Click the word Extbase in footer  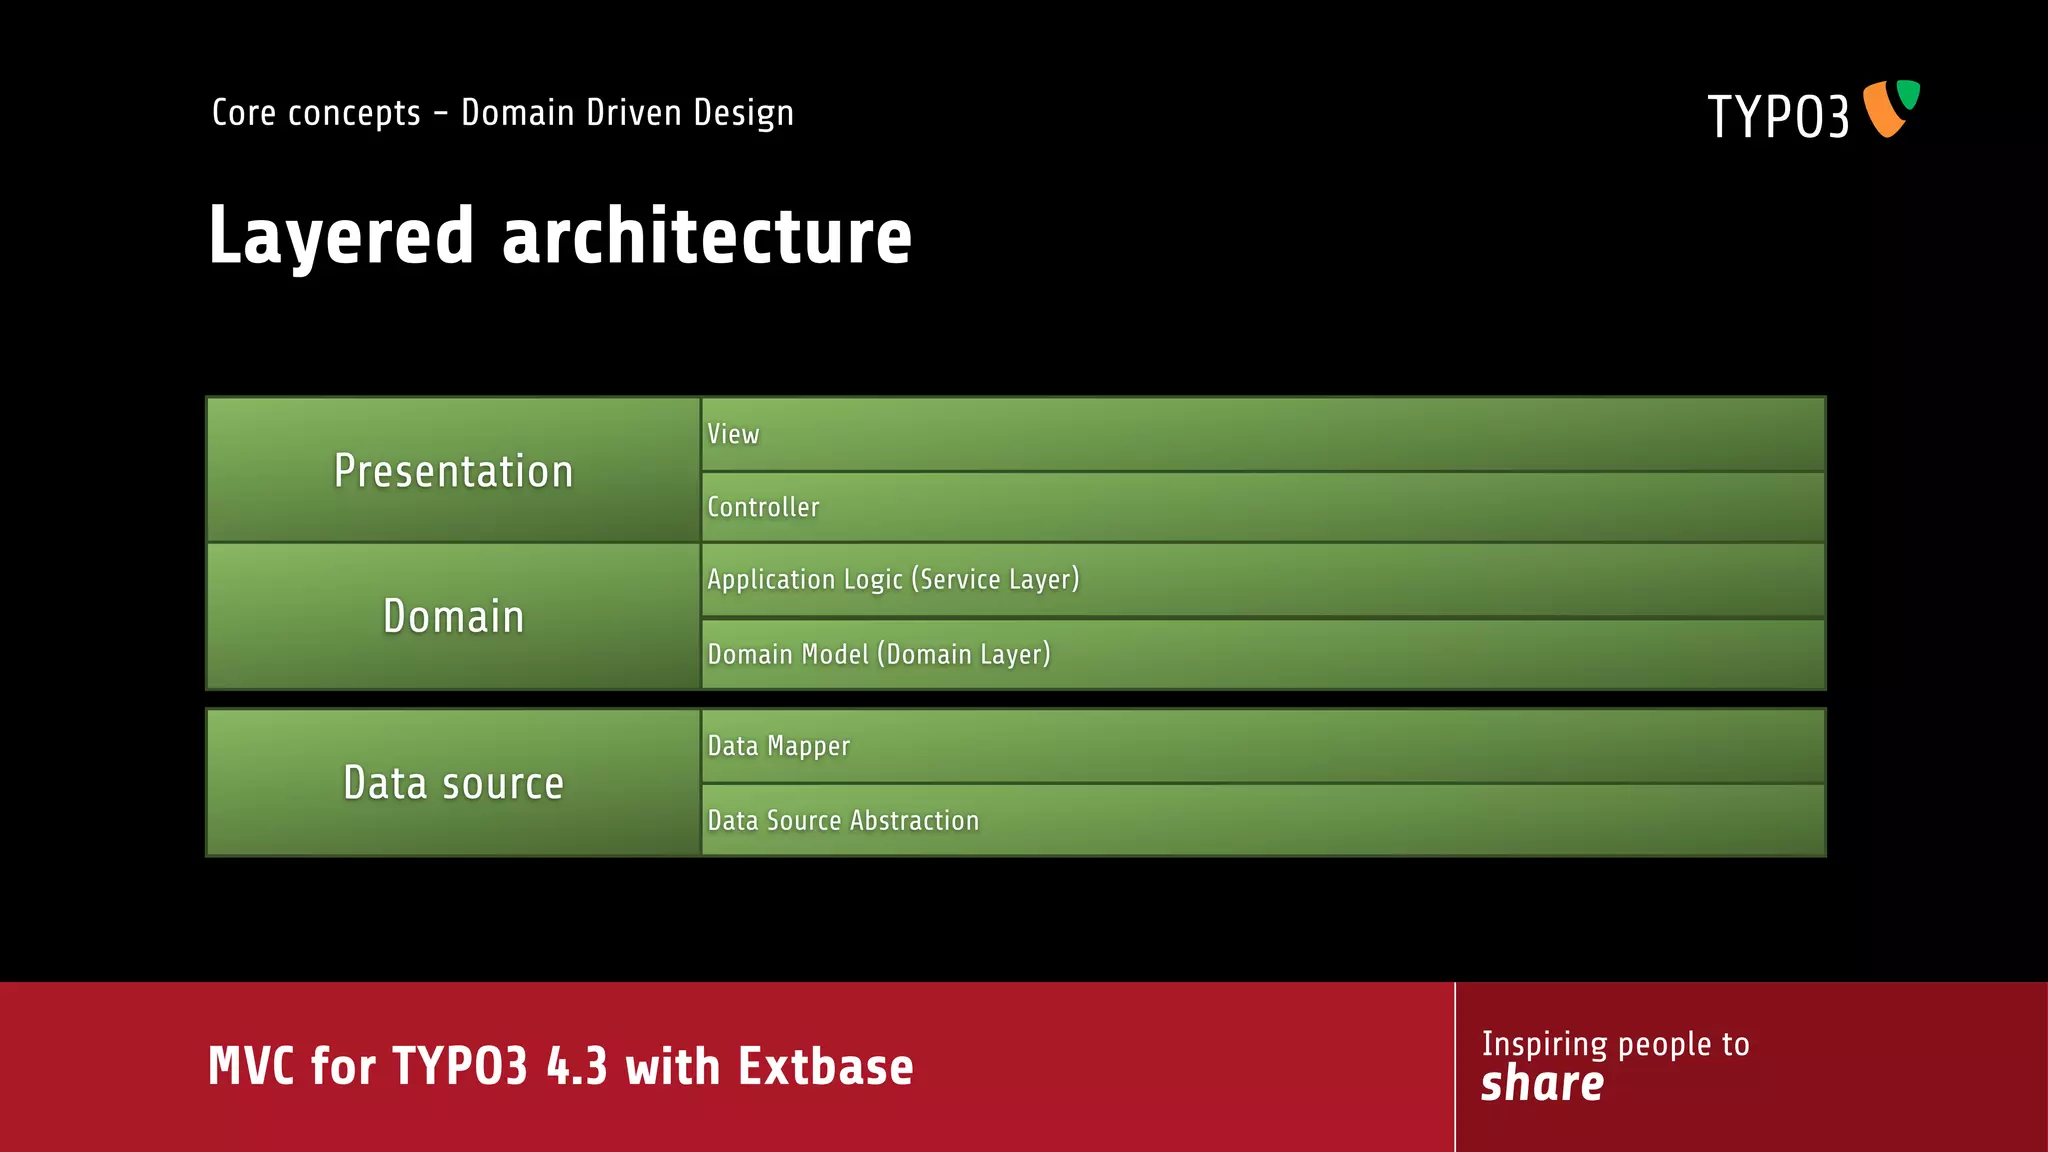[x=826, y=1066]
